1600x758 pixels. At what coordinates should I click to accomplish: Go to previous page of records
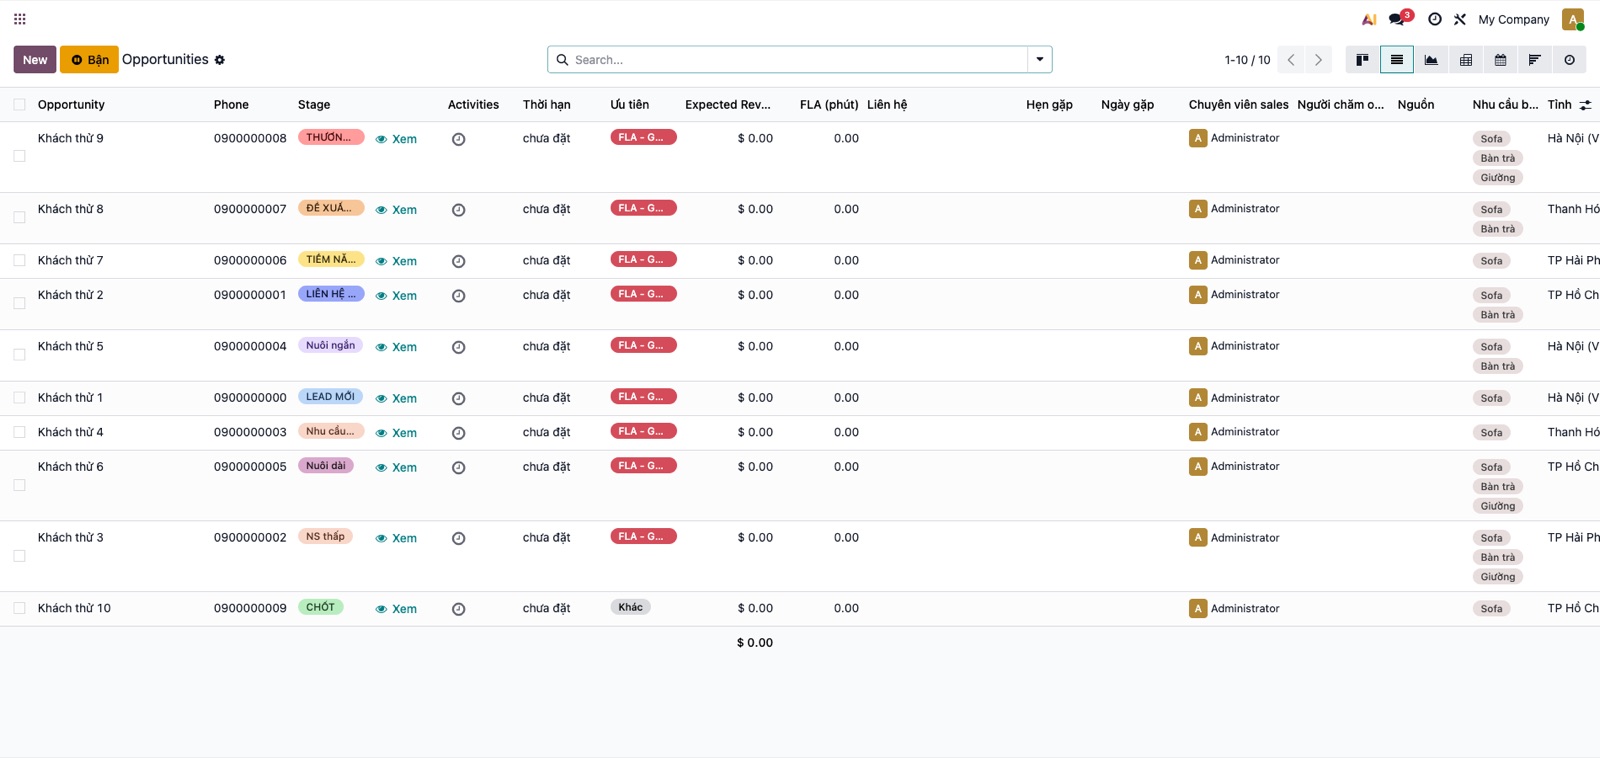click(x=1291, y=60)
